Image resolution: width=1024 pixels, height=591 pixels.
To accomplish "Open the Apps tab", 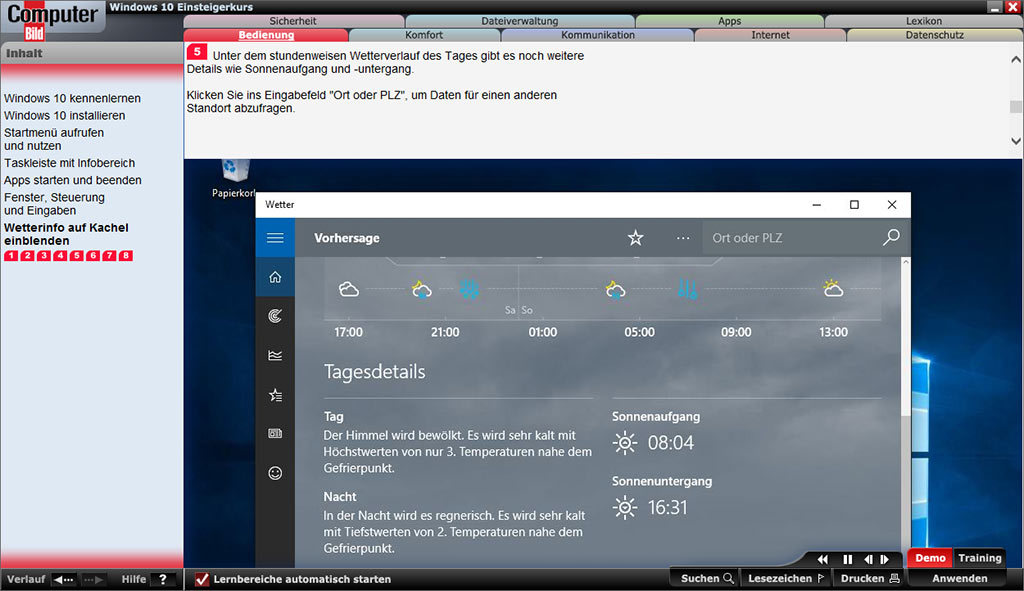I will point(729,21).
